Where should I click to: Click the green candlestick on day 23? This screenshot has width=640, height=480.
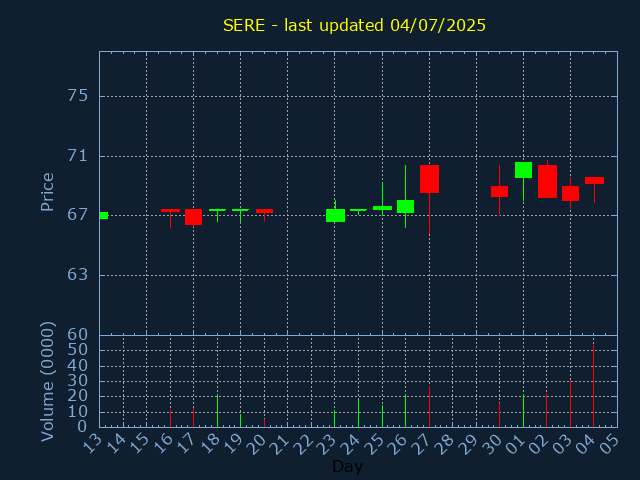(x=336, y=216)
